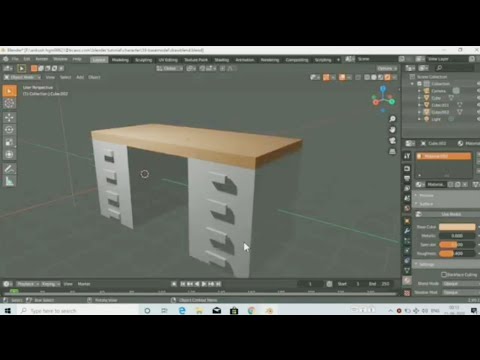The height and width of the screenshot is (360, 480).
Task: Open the Material properties tab
Action: click(x=407, y=281)
